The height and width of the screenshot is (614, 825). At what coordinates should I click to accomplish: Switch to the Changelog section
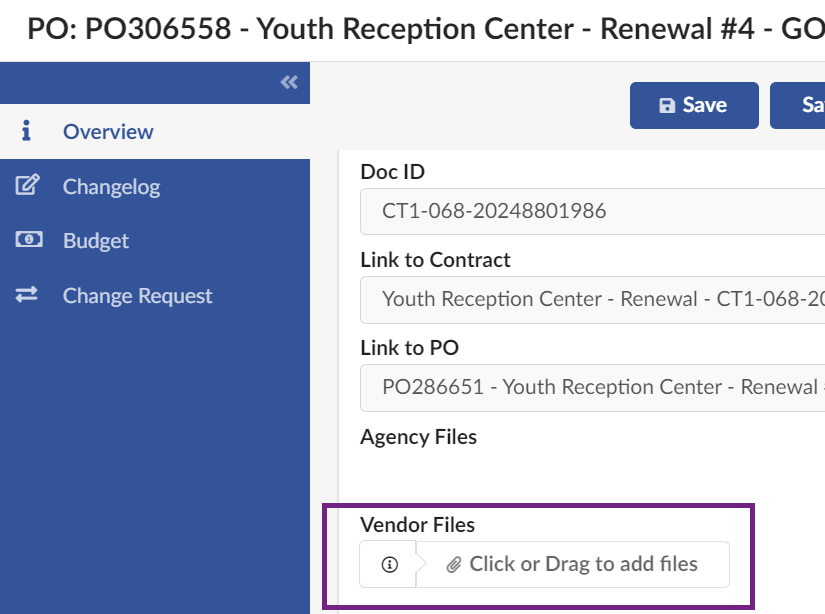[111, 186]
